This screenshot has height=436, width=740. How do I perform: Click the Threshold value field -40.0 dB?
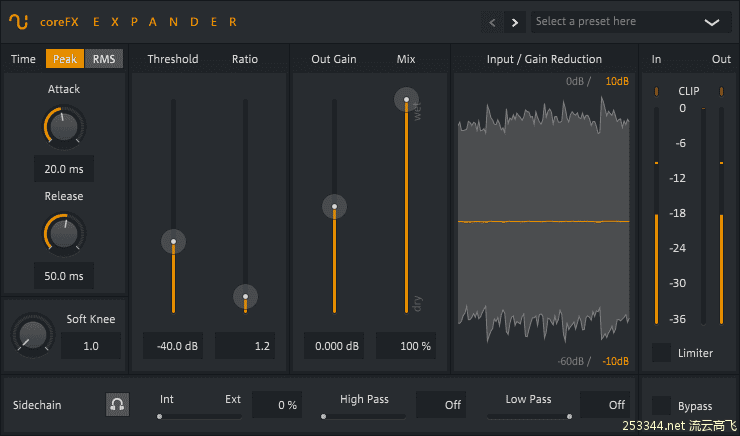(173, 346)
